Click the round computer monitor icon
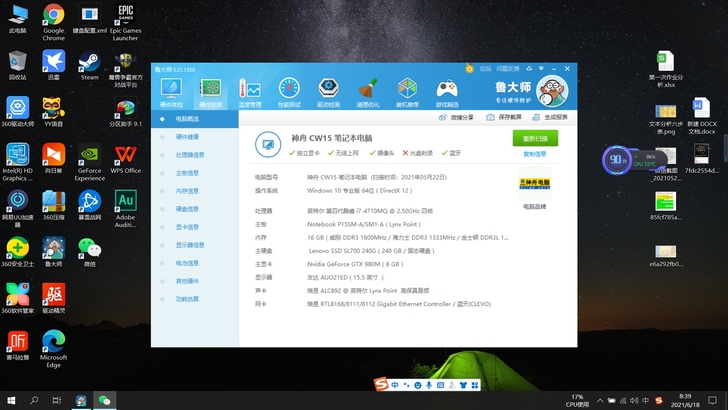Screen dimensions: 728x410 pos(268,144)
